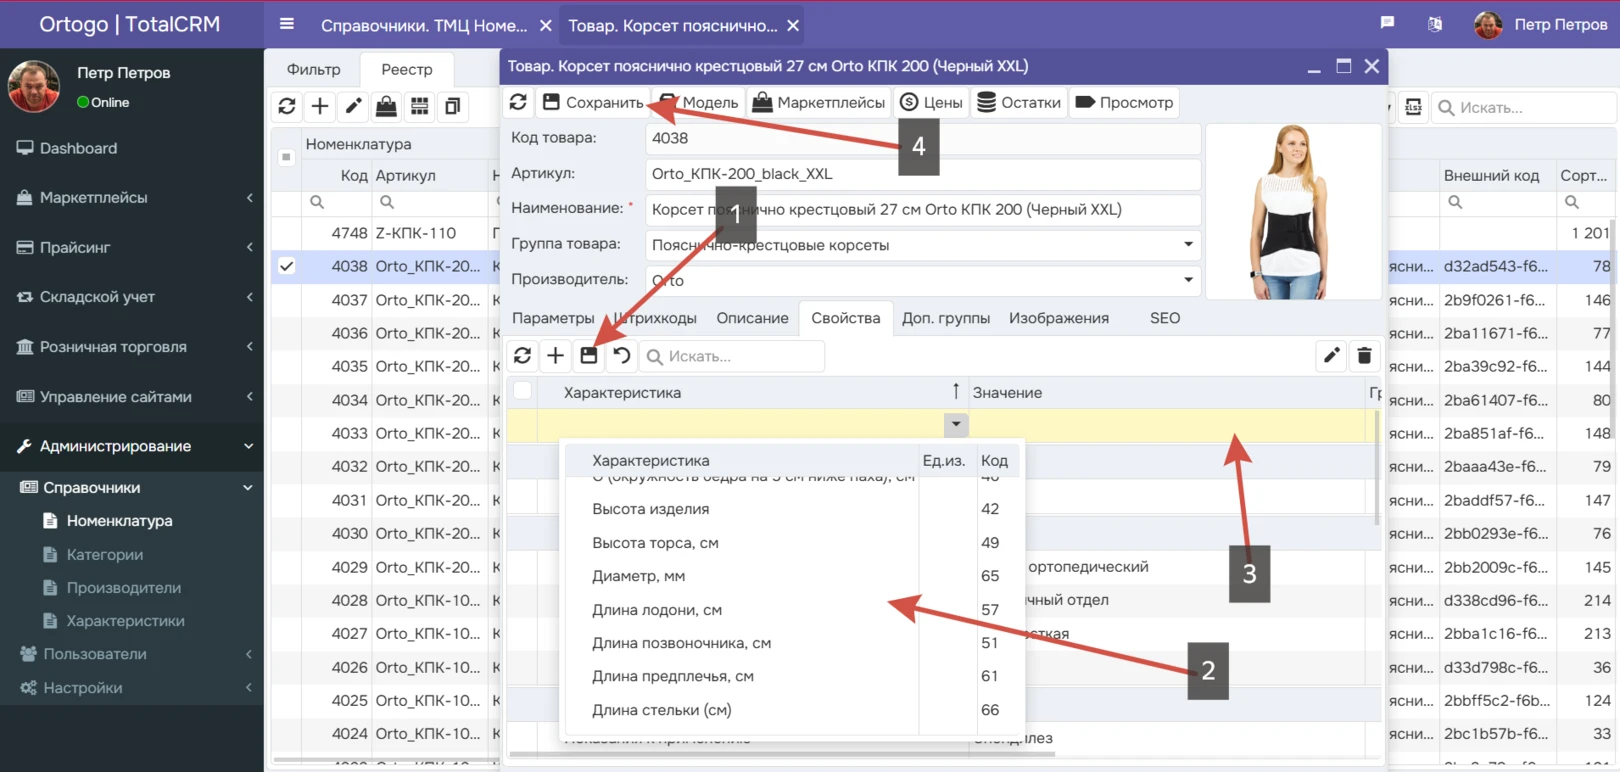Click the language translate icon in header
1620x772 pixels.
click(1435, 24)
